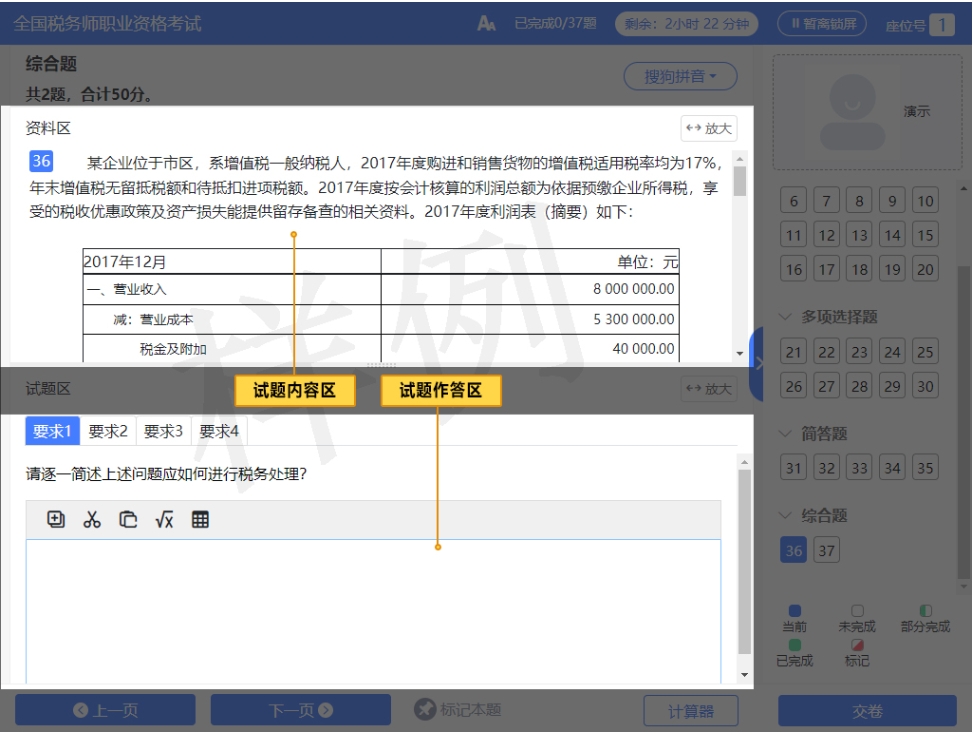Submit the exam with 交卷 button
Image resolution: width=973 pixels, height=734 pixels.
[867, 711]
